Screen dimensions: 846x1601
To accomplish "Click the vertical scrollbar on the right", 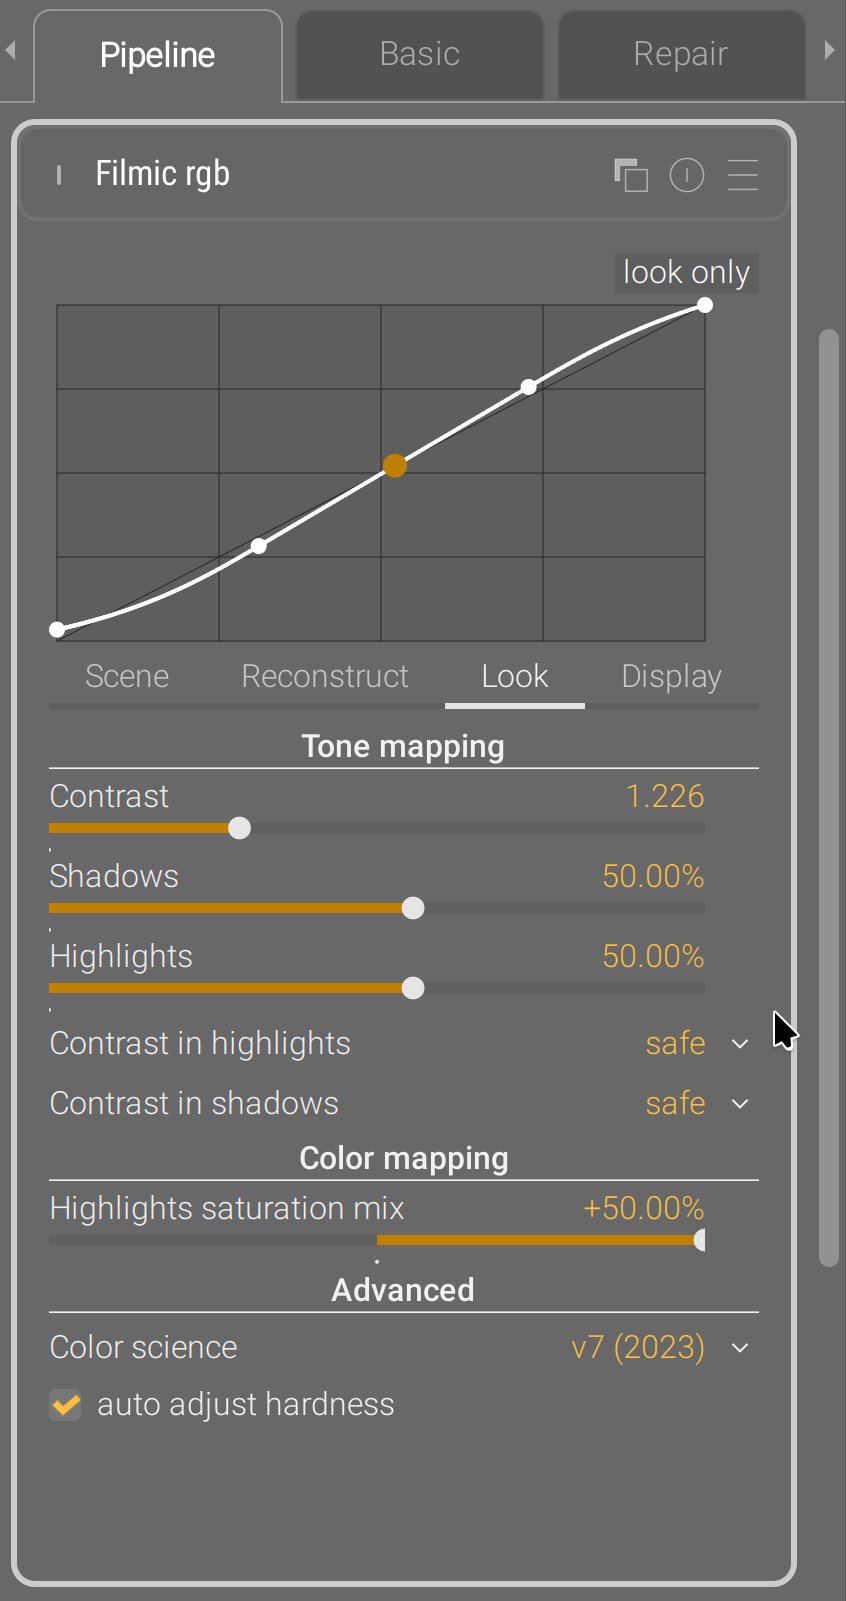I will coord(828,798).
